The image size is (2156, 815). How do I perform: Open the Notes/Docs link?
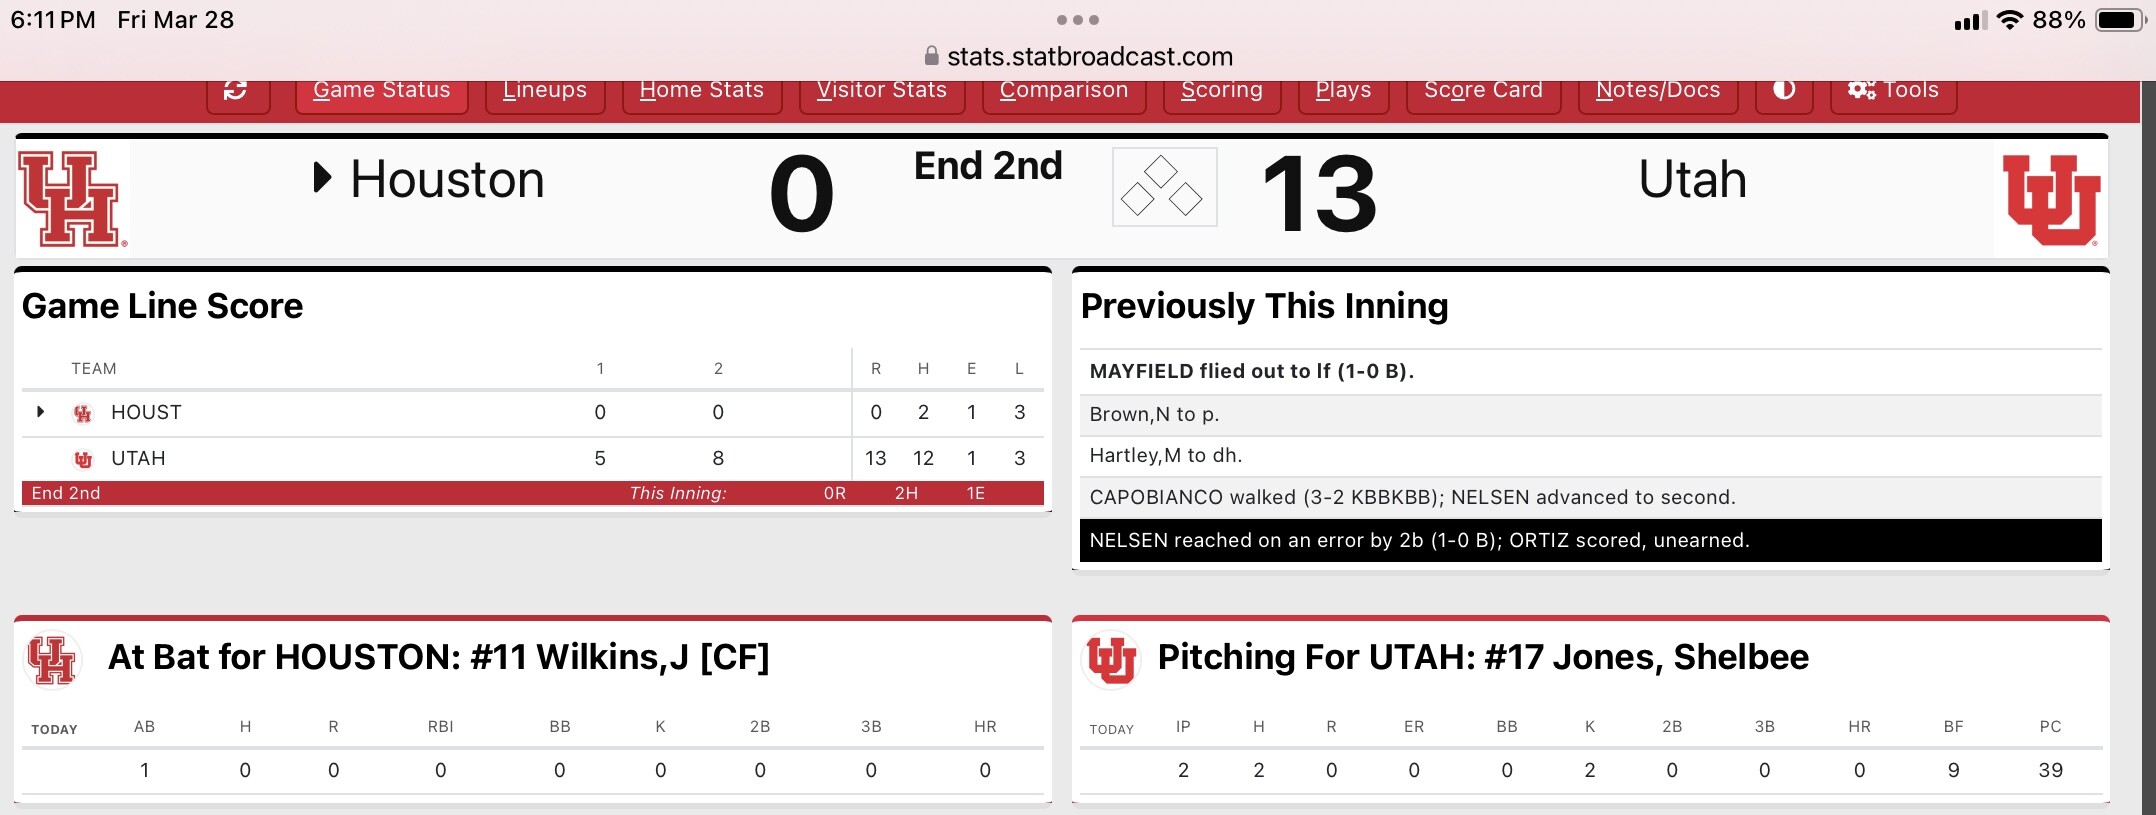(1658, 92)
